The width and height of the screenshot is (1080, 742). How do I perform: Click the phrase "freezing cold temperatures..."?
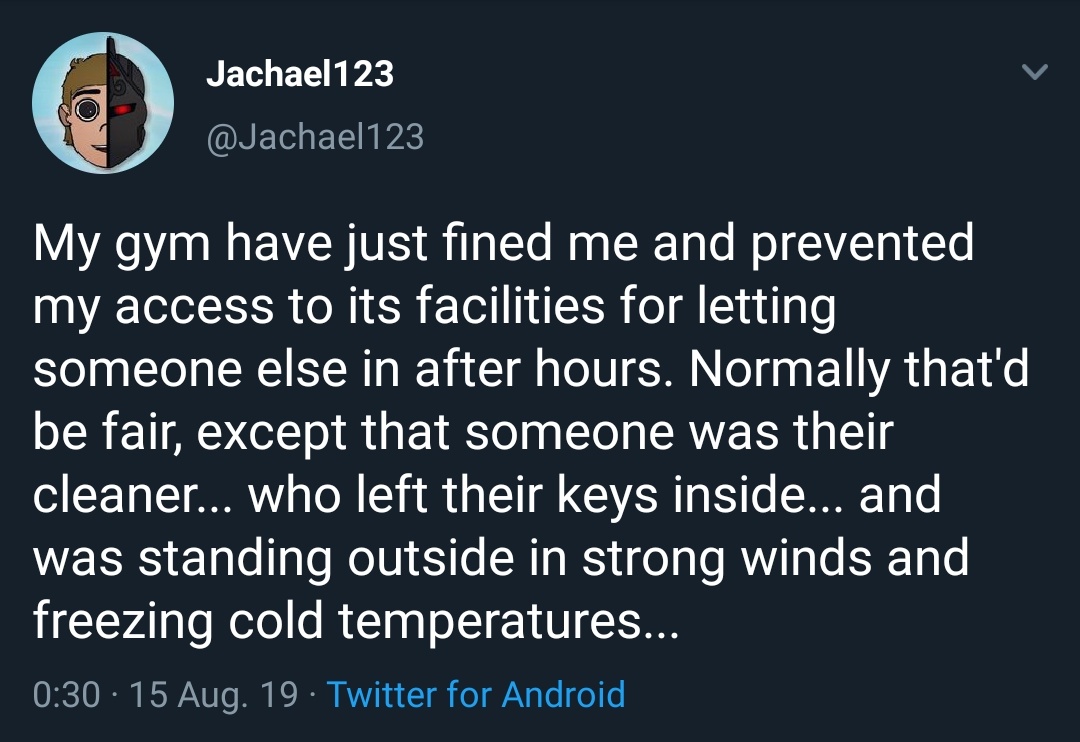(356, 623)
